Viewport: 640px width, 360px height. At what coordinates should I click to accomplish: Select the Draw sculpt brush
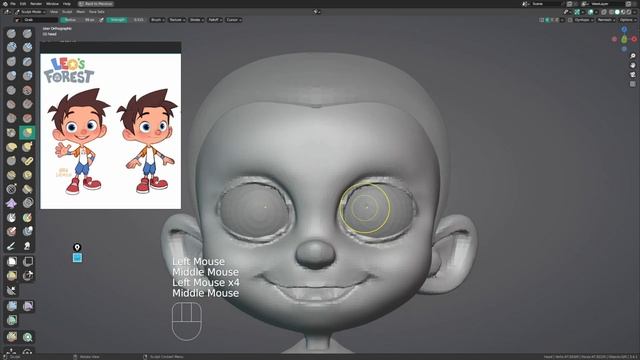(x=11, y=33)
